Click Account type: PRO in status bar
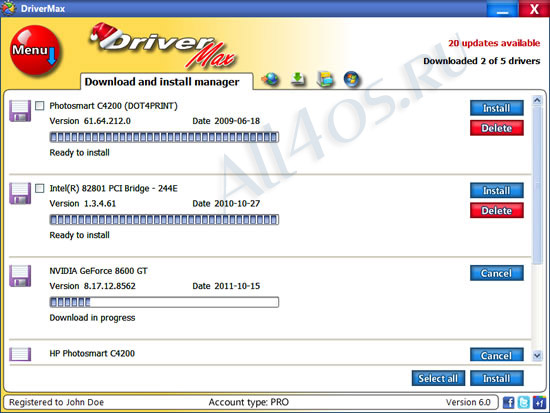The height and width of the screenshot is (413, 550). [x=249, y=402]
